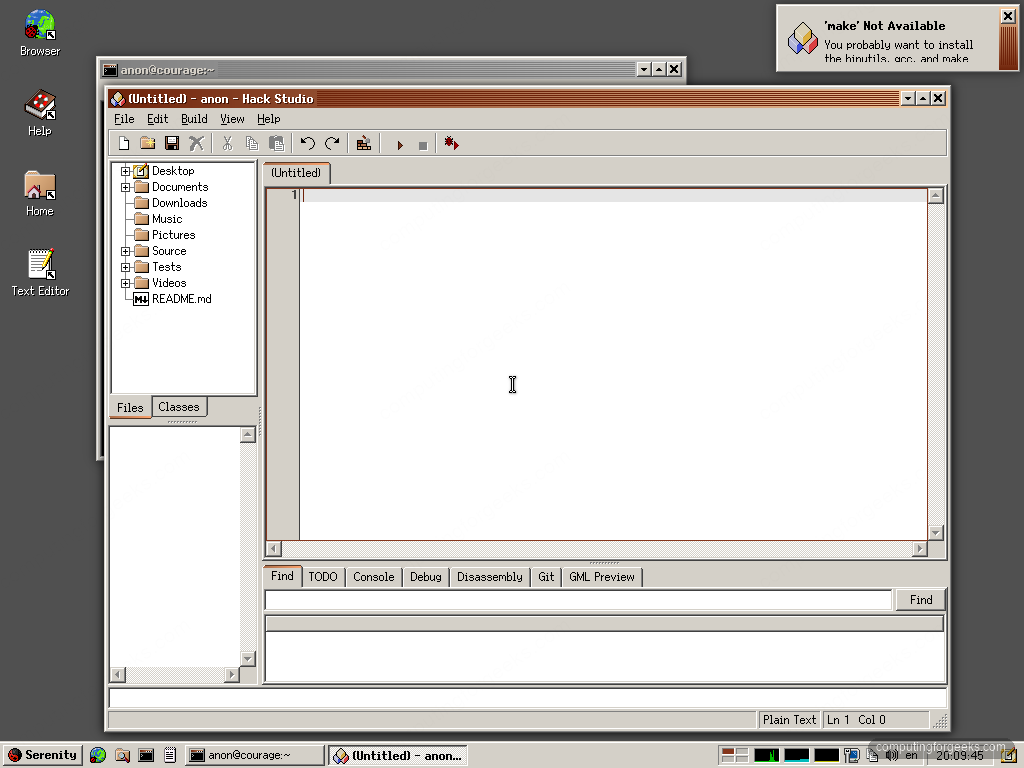Viewport: 1024px width, 768px height.
Task: Select the Music folder in tree
Action: [x=159, y=219]
